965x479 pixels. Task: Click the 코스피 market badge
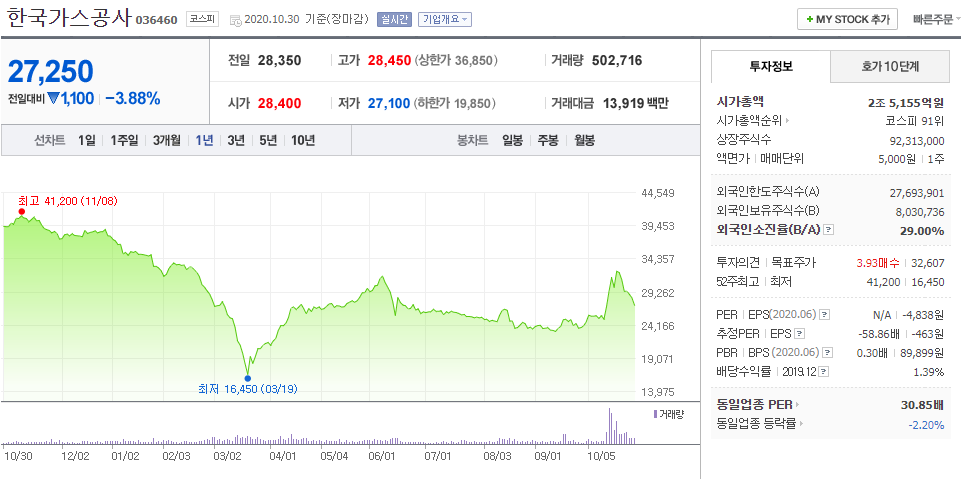tap(202, 19)
